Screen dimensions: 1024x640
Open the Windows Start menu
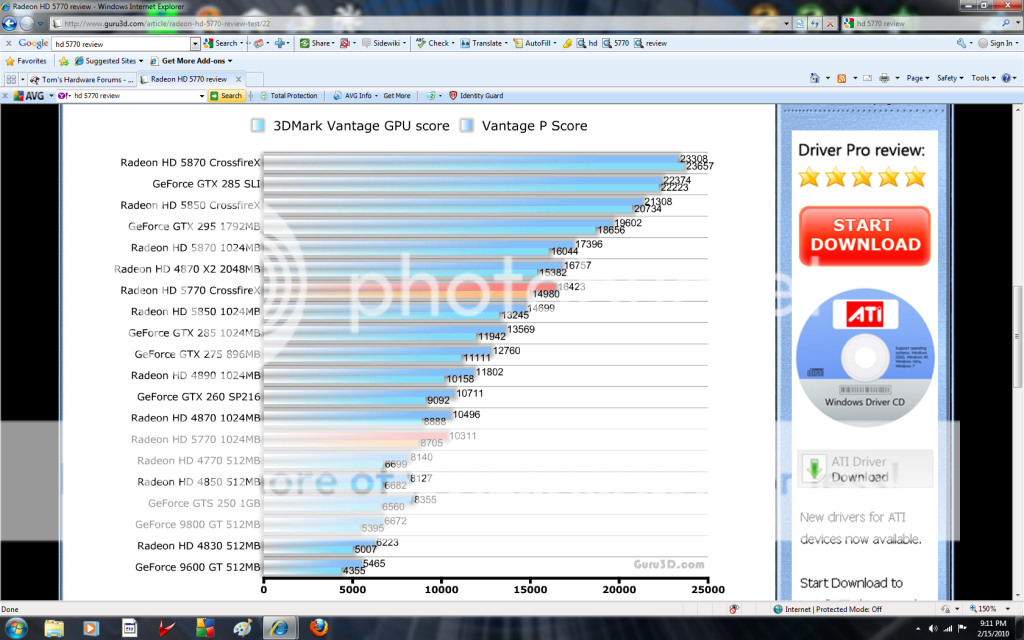tap(15, 628)
